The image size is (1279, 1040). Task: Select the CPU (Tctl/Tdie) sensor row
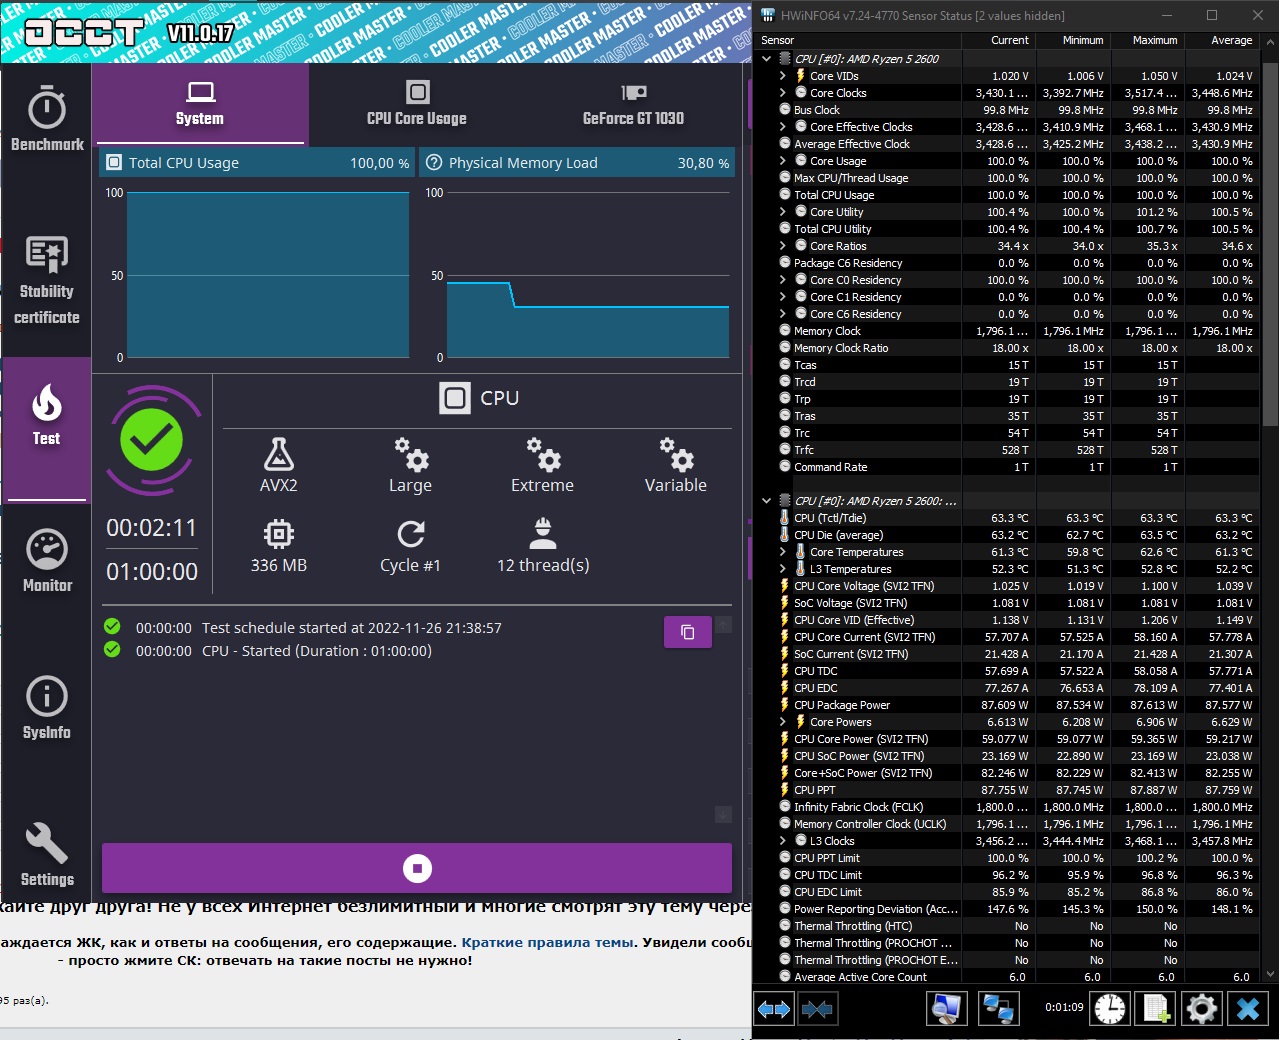click(1008, 518)
